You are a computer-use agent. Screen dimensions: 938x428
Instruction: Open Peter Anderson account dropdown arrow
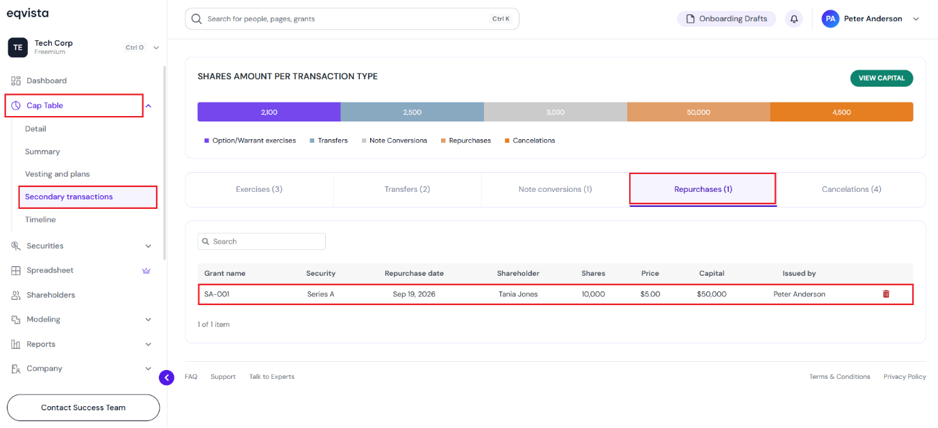[x=915, y=19]
